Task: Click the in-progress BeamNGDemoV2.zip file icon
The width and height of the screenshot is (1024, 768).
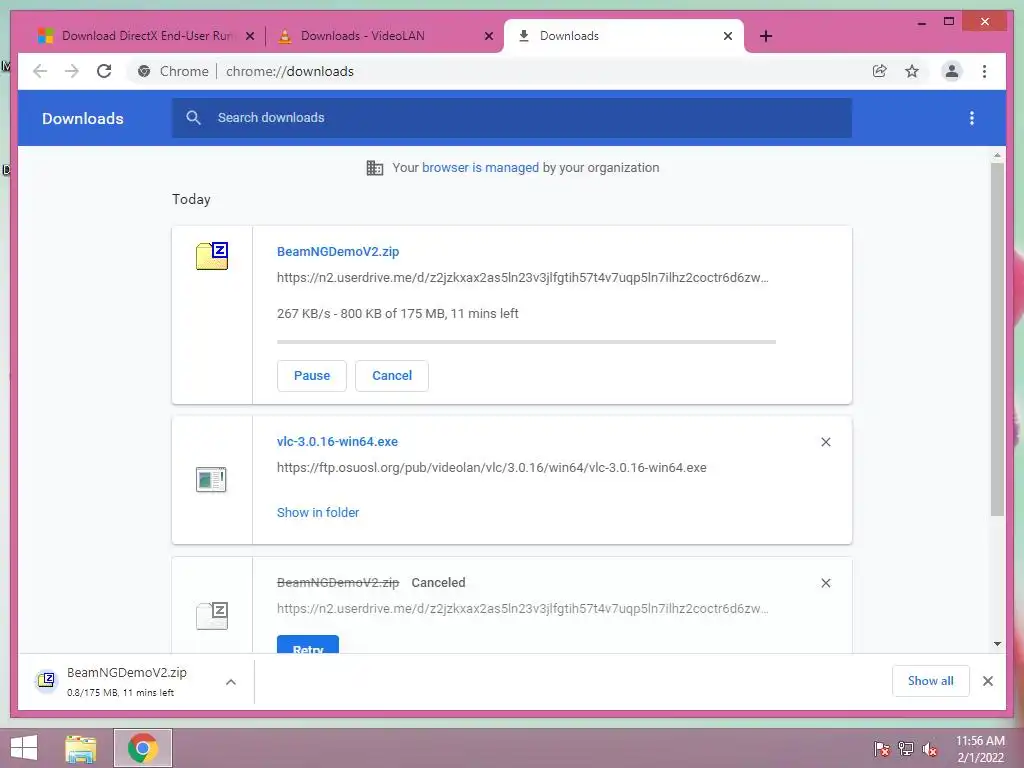Action: (212, 255)
